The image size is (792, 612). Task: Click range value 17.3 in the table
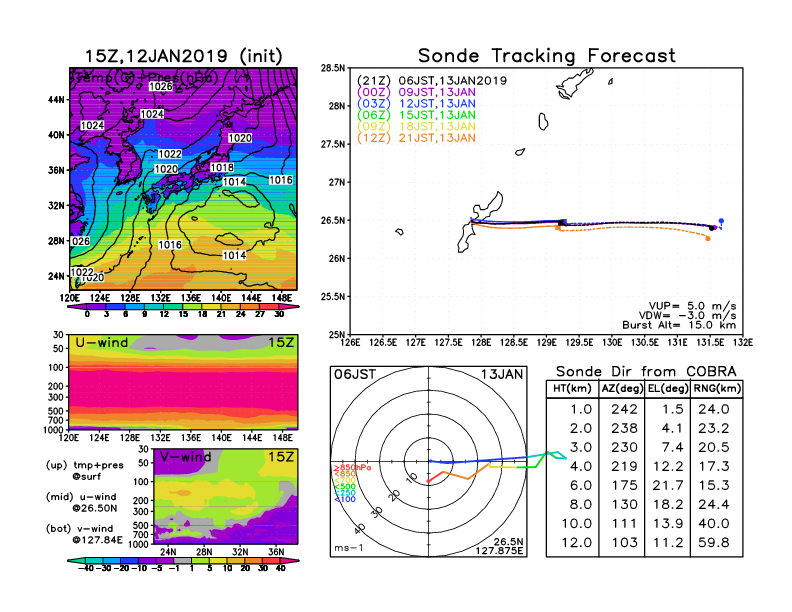pyautogui.click(x=714, y=467)
